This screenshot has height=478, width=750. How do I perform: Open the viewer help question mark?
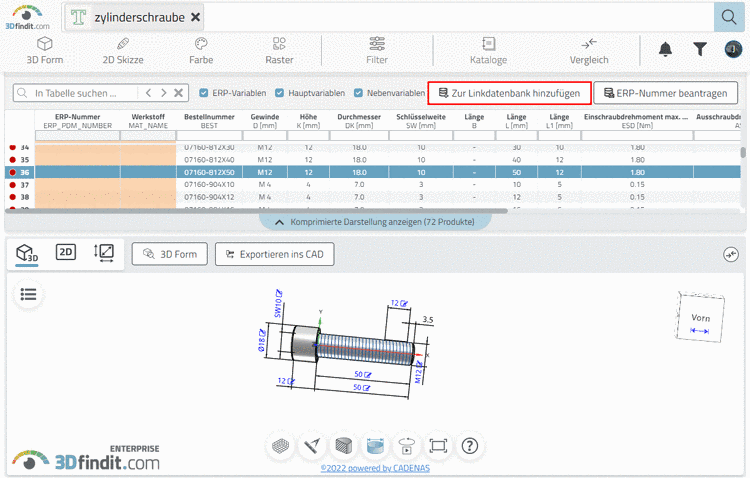coord(470,446)
